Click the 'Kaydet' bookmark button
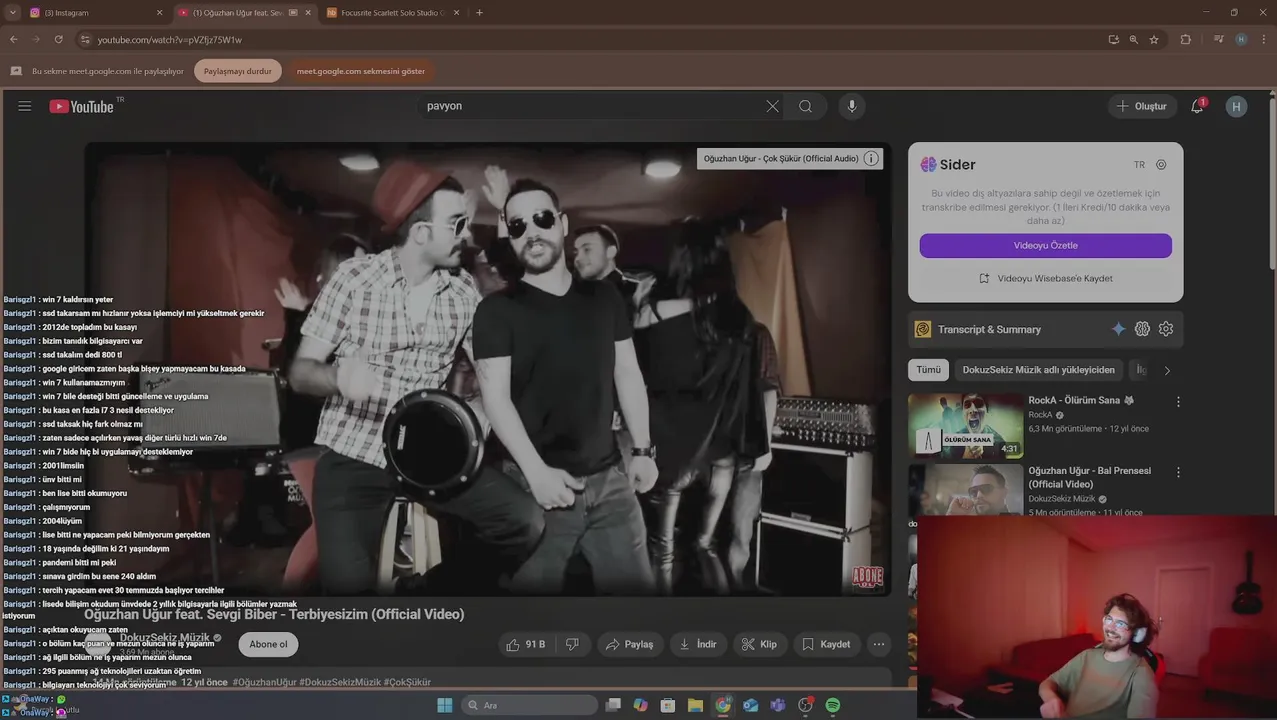This screenshot has height=720, width=1277. tap(827, 645)
